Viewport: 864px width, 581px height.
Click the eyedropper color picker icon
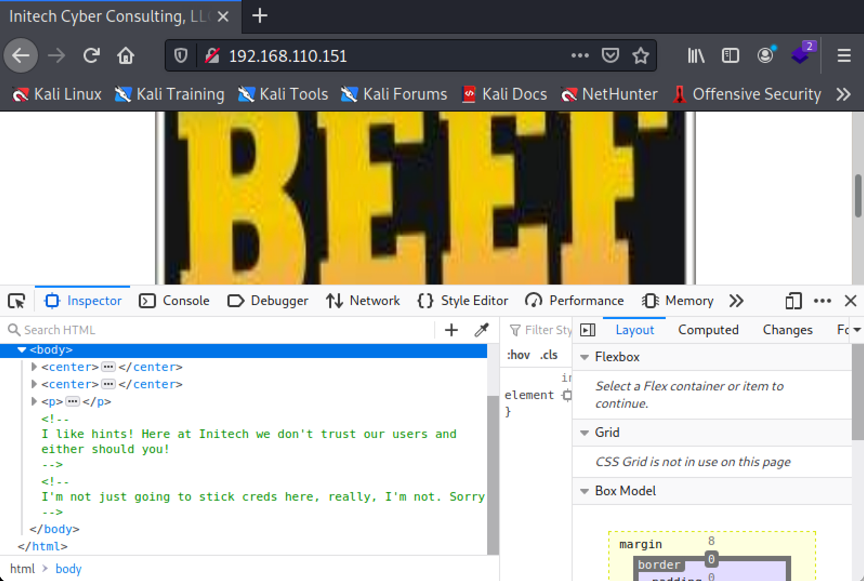[481, 330]
